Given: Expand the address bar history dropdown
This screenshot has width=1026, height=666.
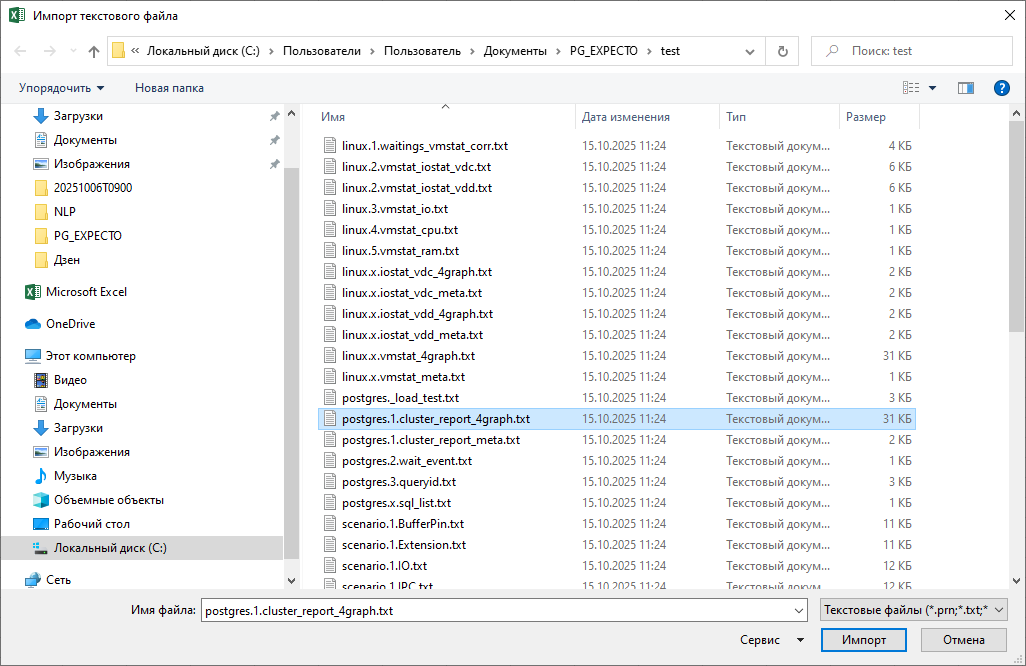Looking at the screenshot, I should click(750, 51).
